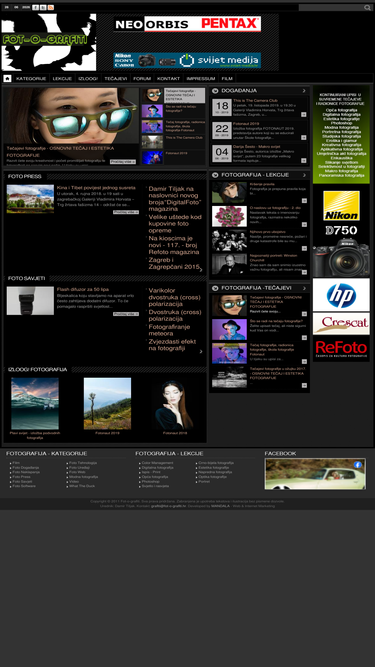Click plus icon on Fotonaut 2019 event
The width and height of the screenshot is (375, 667).
[x=304, y=137]
